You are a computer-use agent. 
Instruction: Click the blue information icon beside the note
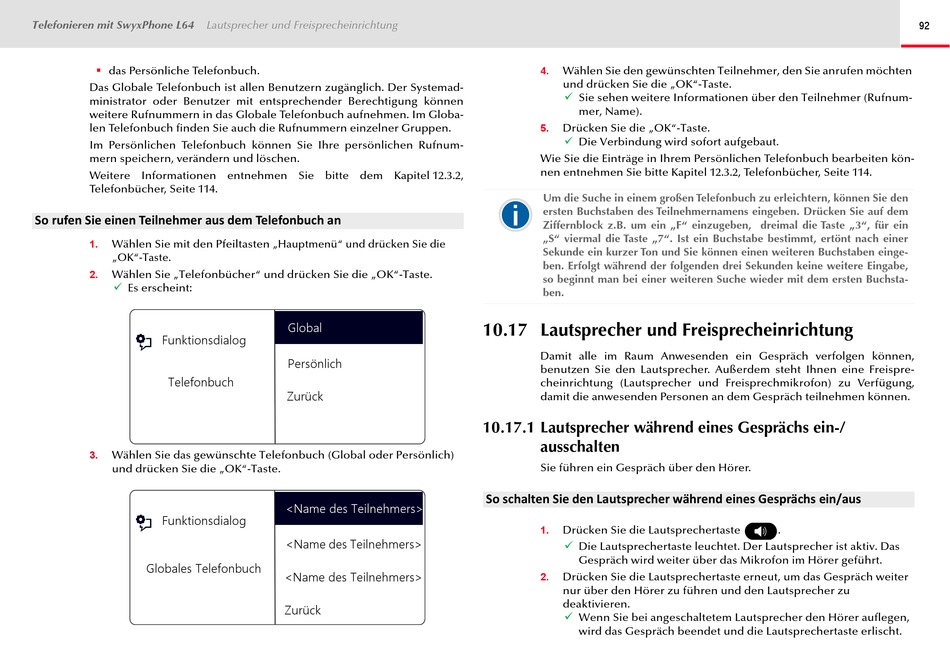click(x=515, y=215)
